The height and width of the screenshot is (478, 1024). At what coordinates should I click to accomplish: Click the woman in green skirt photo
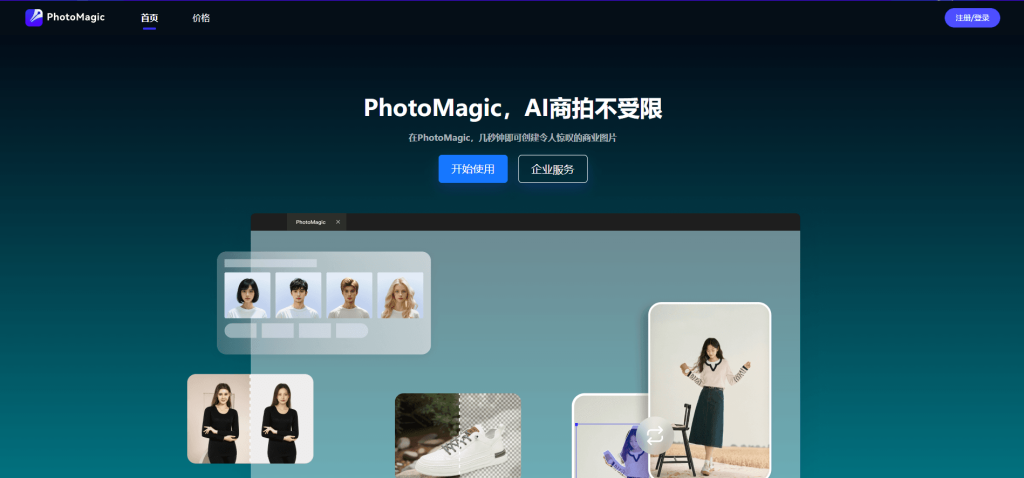click(x=709, y=390)
